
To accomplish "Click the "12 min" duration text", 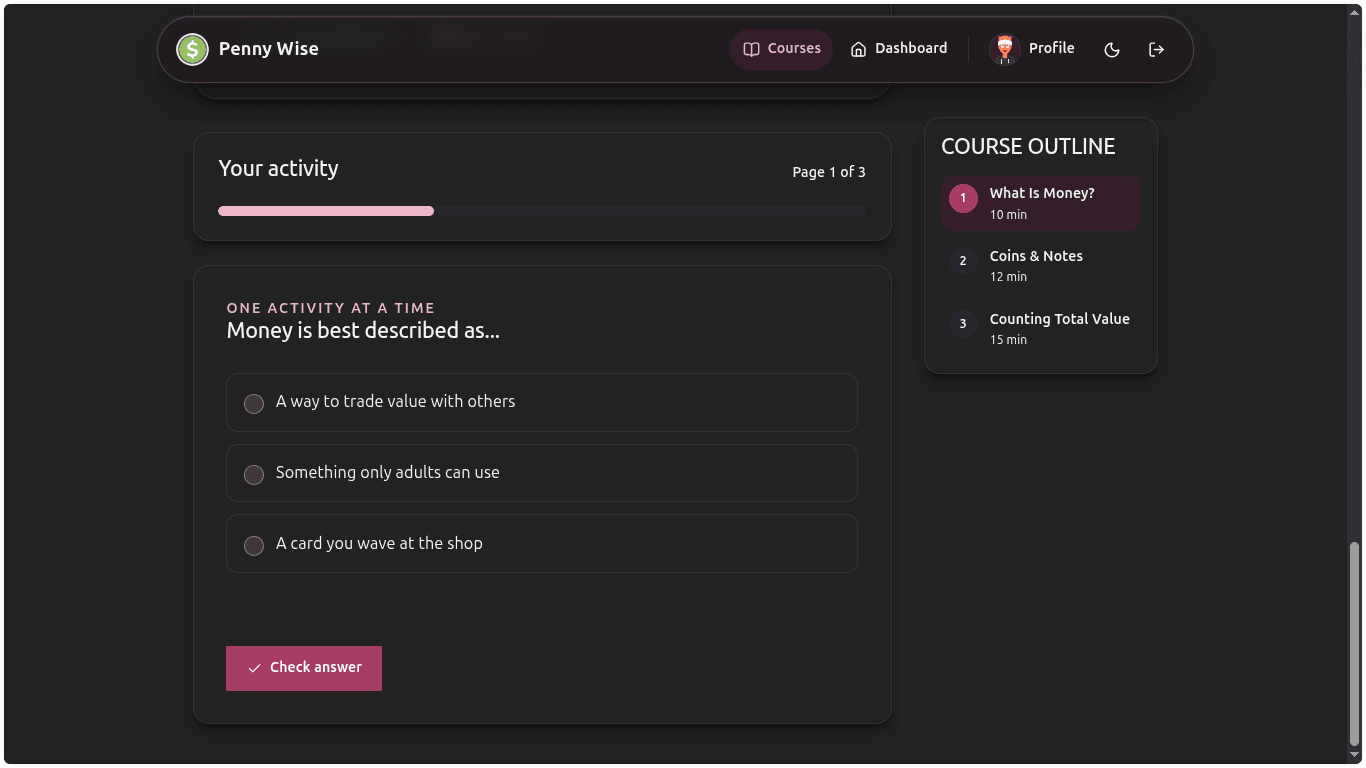I will pyautogui.click(x=1008, y=277).
